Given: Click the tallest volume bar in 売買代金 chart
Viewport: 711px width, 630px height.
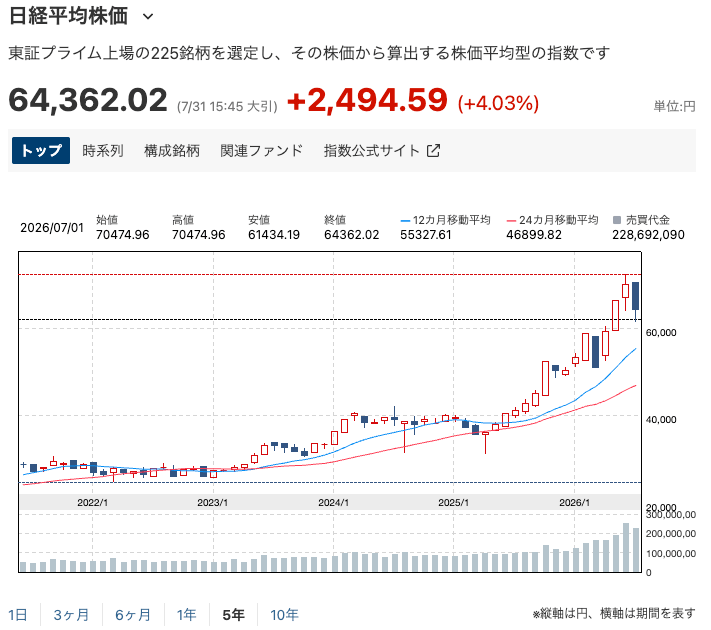Looking at the screenshot, I should (626, 547).
